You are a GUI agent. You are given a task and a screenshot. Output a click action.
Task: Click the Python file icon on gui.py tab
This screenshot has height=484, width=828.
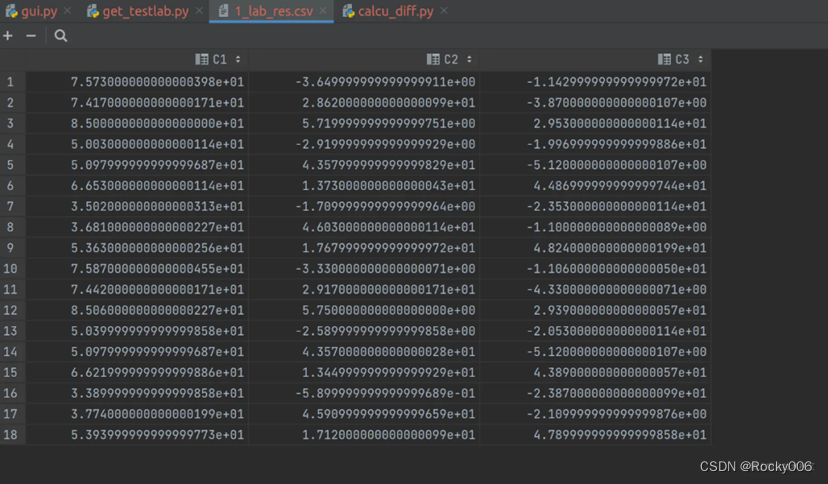coord(11,11)
